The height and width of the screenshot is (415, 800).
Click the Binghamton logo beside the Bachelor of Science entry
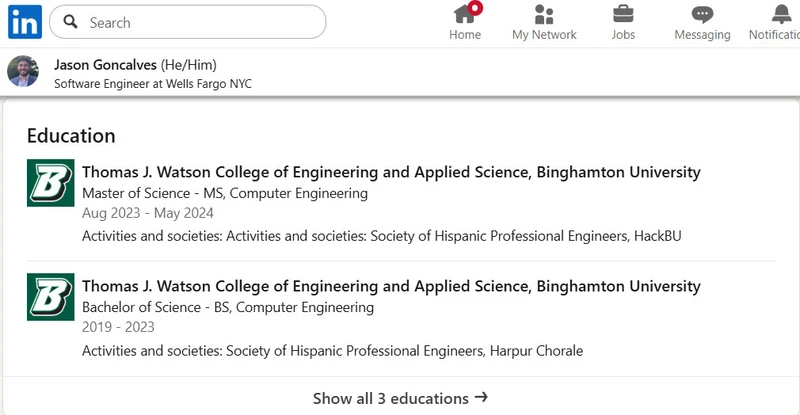[51, 297]
